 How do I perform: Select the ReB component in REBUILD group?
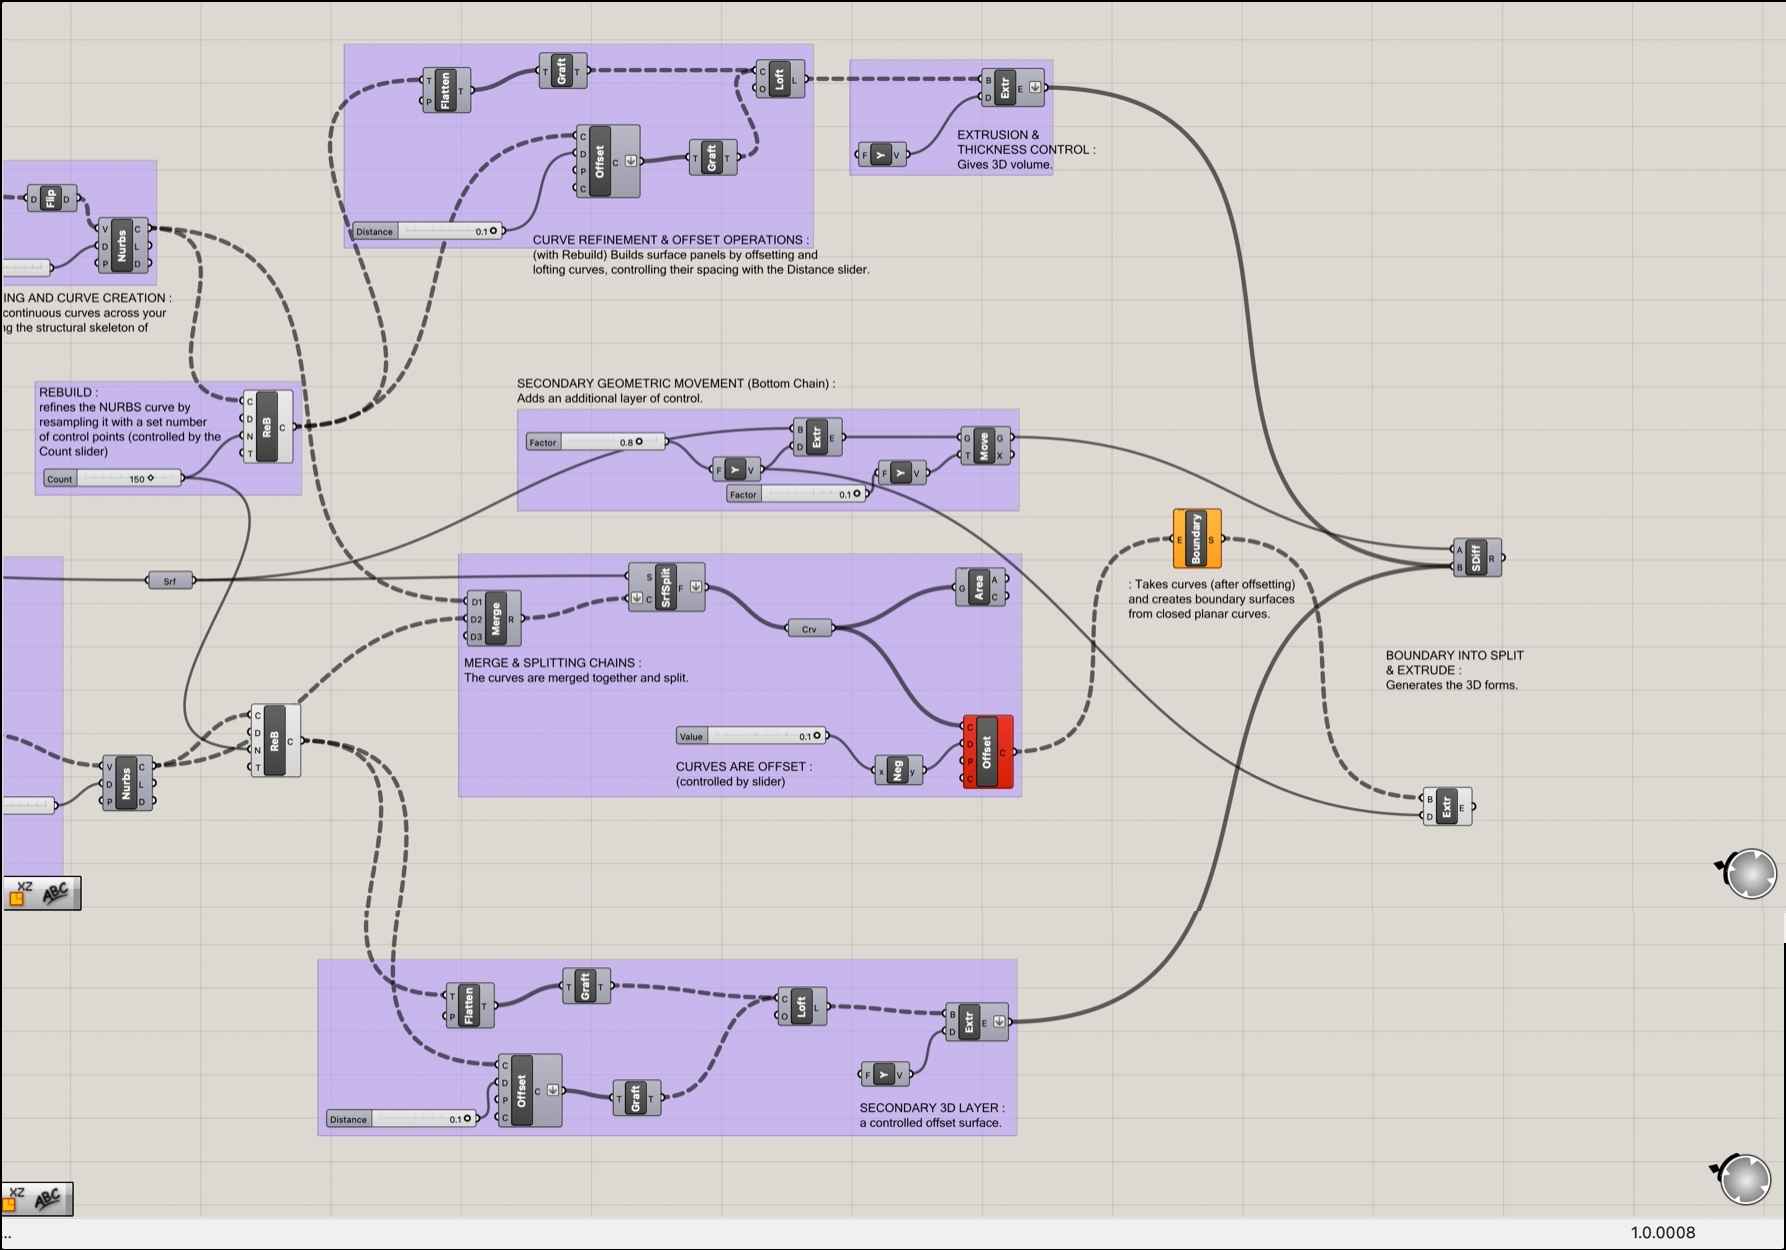(x=266, y=428)
